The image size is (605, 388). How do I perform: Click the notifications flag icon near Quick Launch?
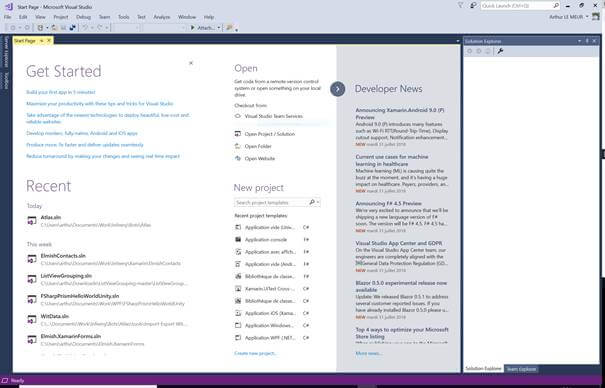click(x=460, y=5)
